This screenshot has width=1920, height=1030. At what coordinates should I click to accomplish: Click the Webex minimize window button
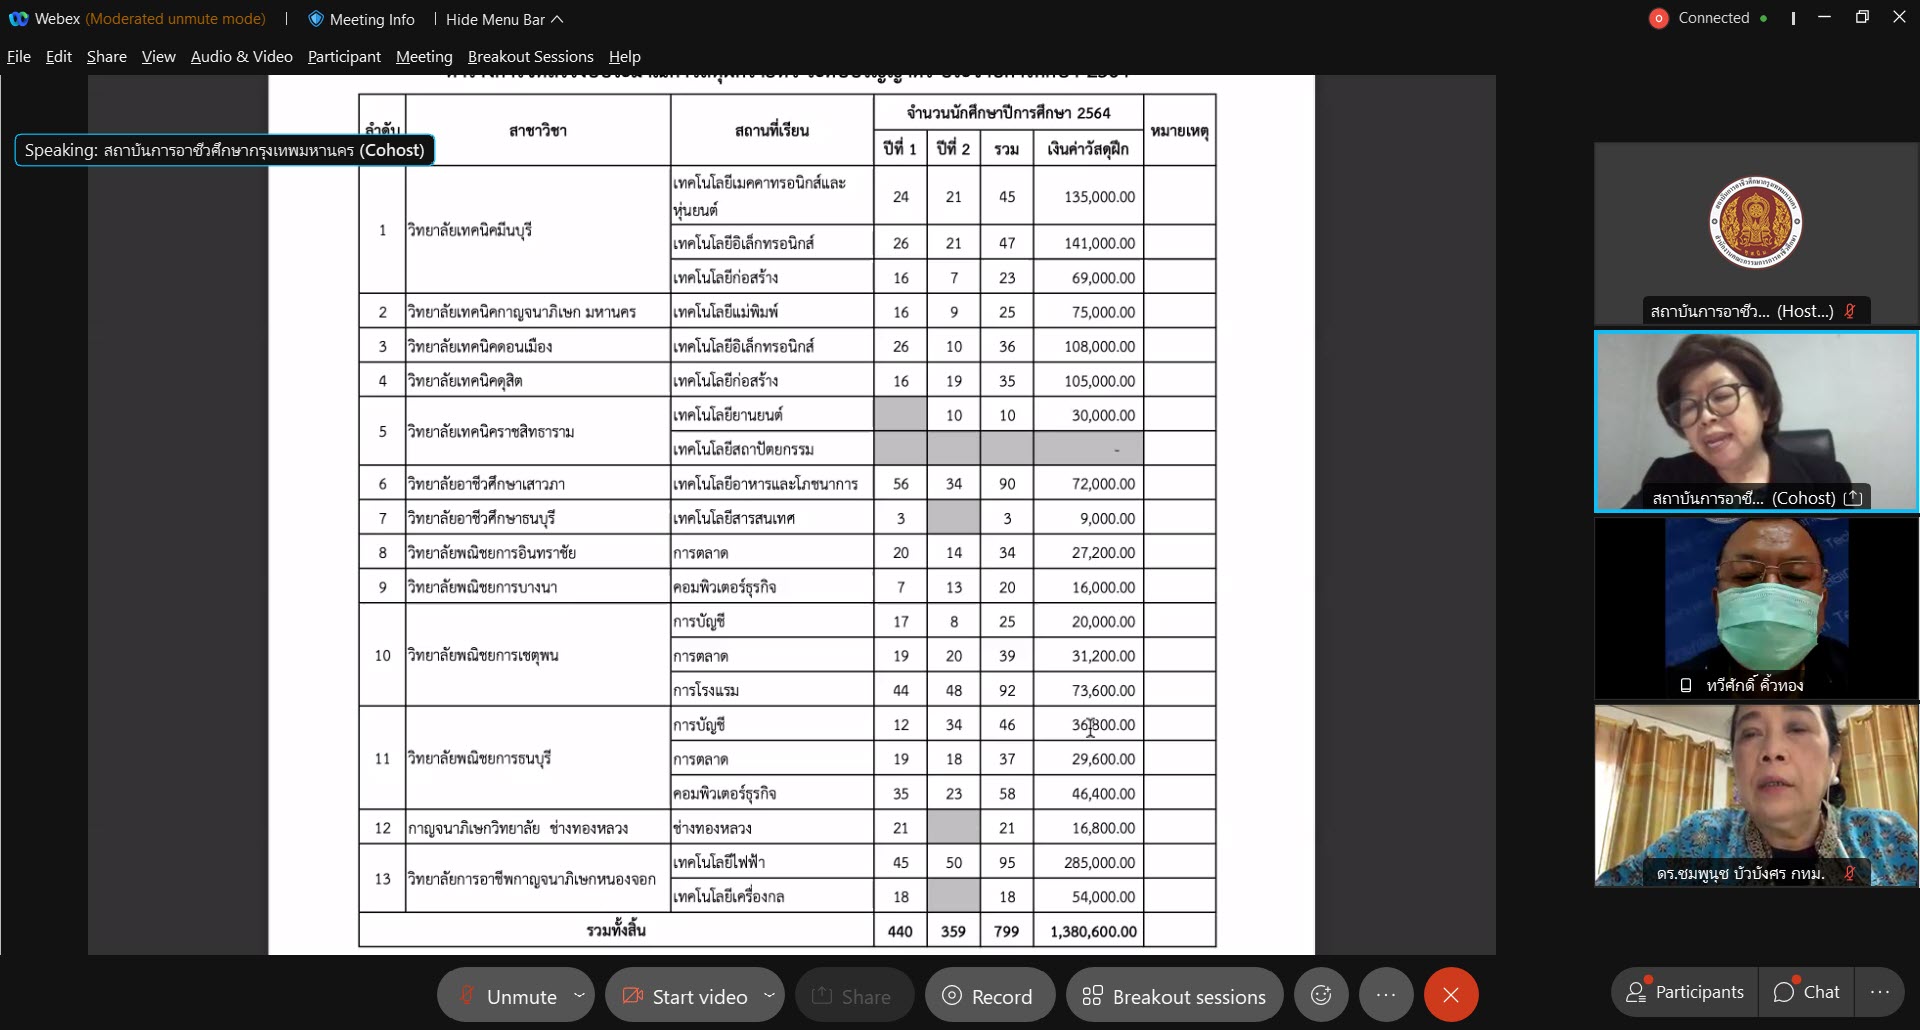pyautogui.click(x=1824, y=18)
